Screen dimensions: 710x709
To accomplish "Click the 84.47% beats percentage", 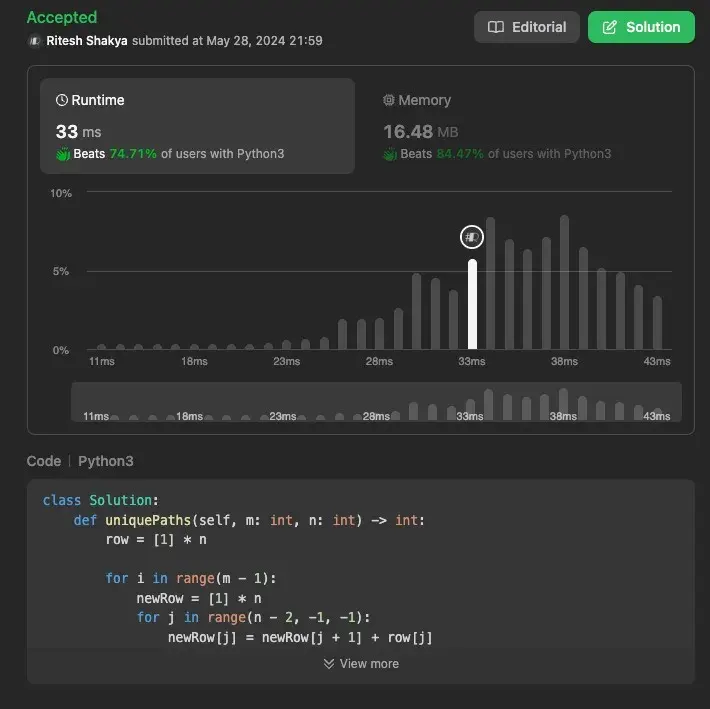I will (x=460, y=154).
